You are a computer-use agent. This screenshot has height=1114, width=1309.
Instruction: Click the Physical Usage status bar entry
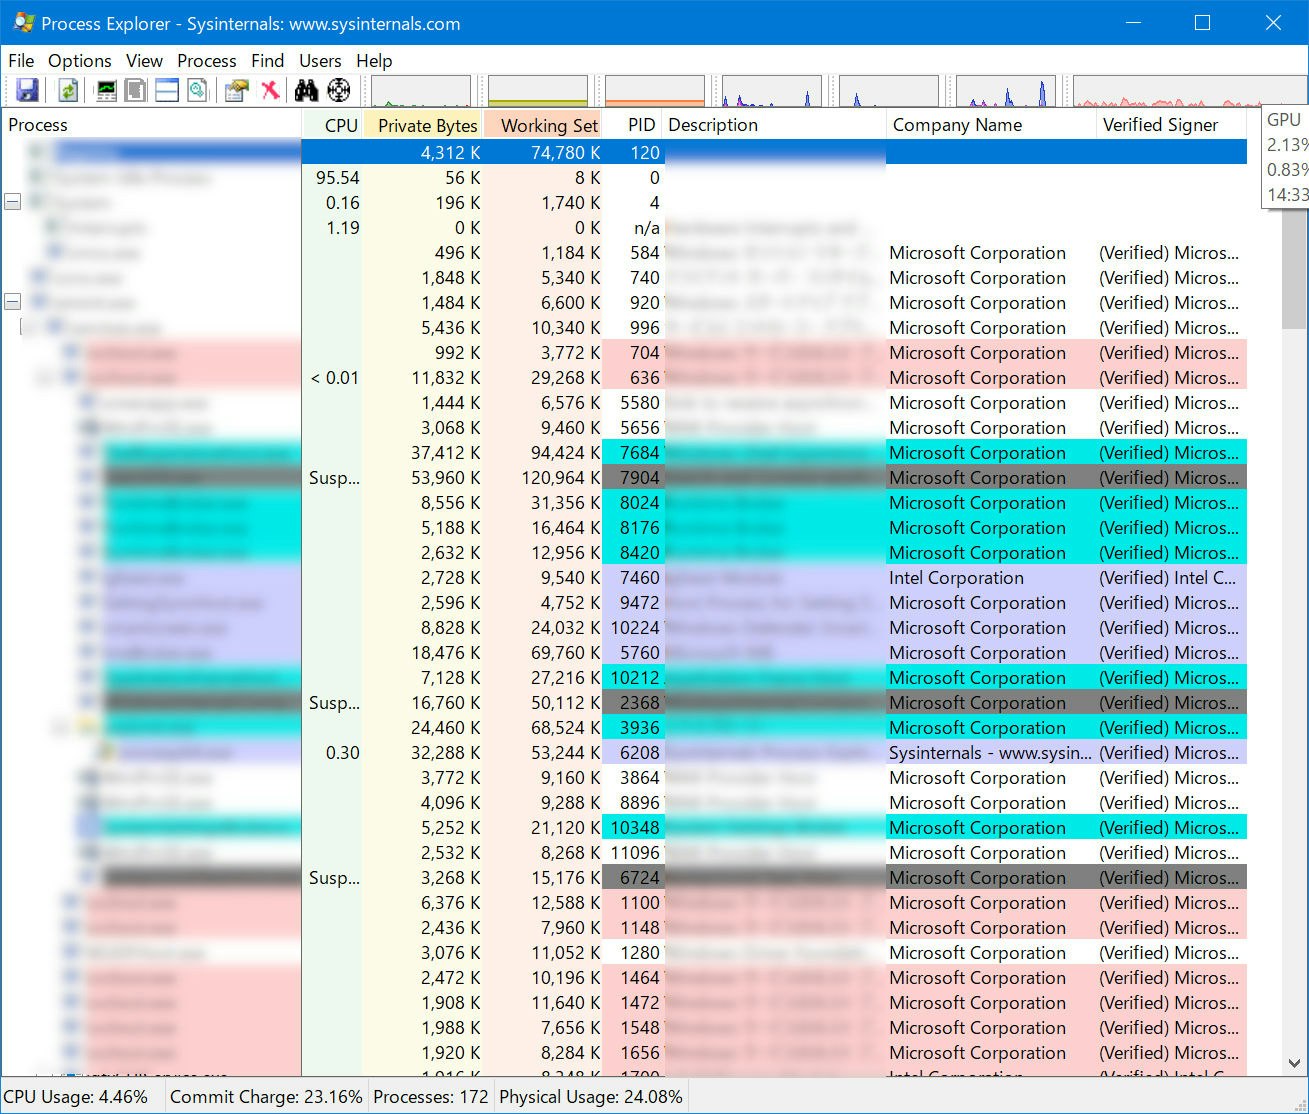click(591, 1096)
